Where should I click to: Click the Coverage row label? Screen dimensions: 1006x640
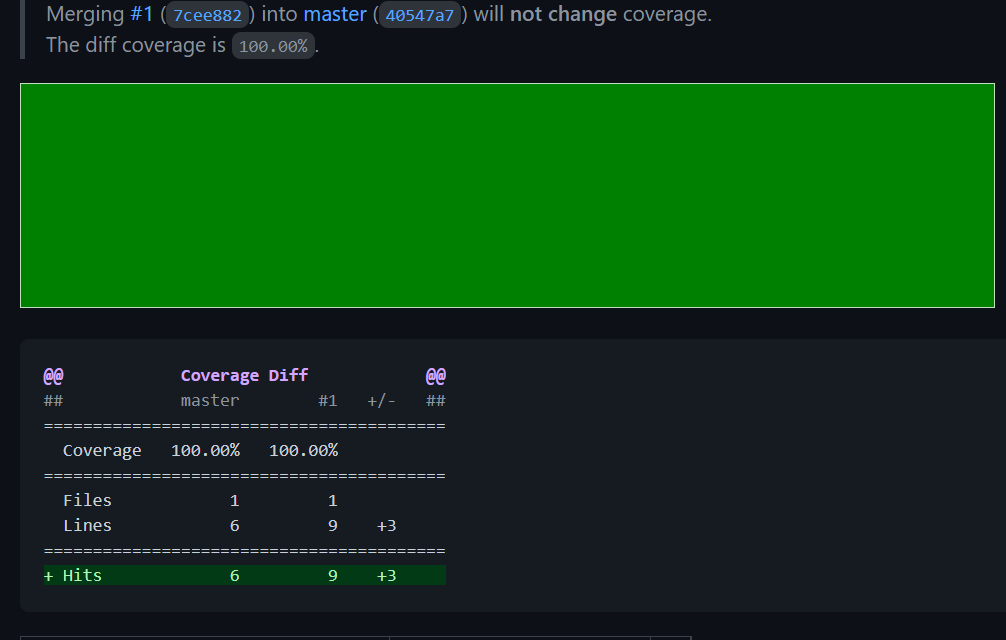pos(102,451)
